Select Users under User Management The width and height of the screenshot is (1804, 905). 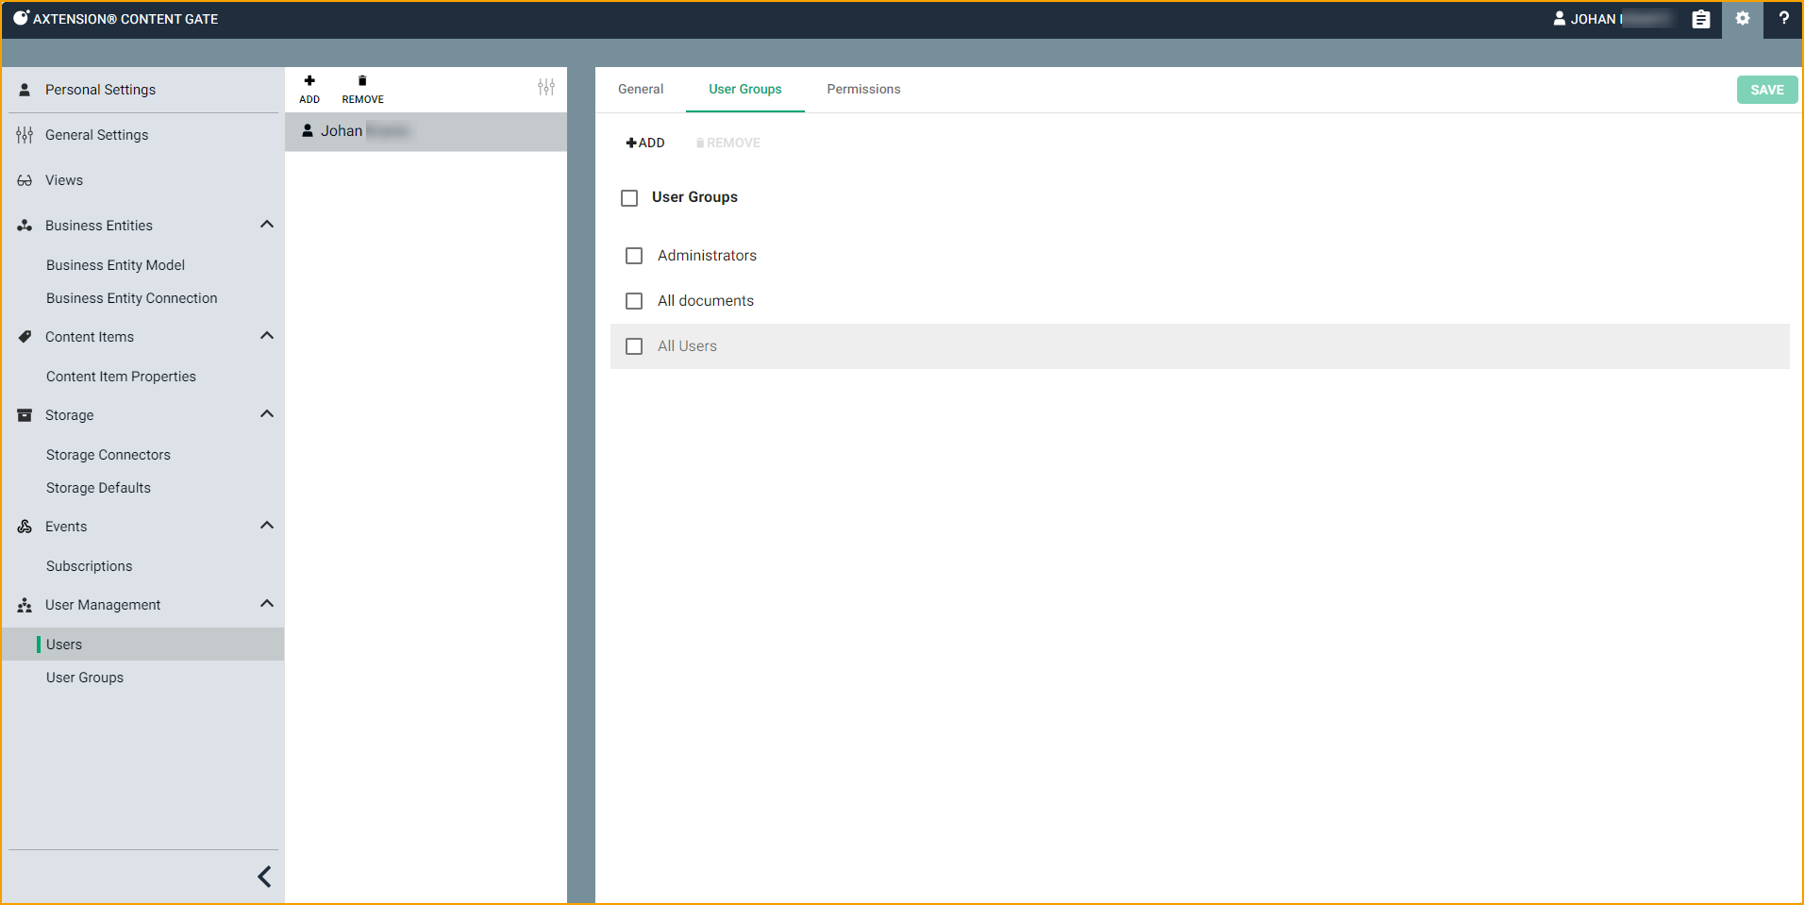point(143,644)
